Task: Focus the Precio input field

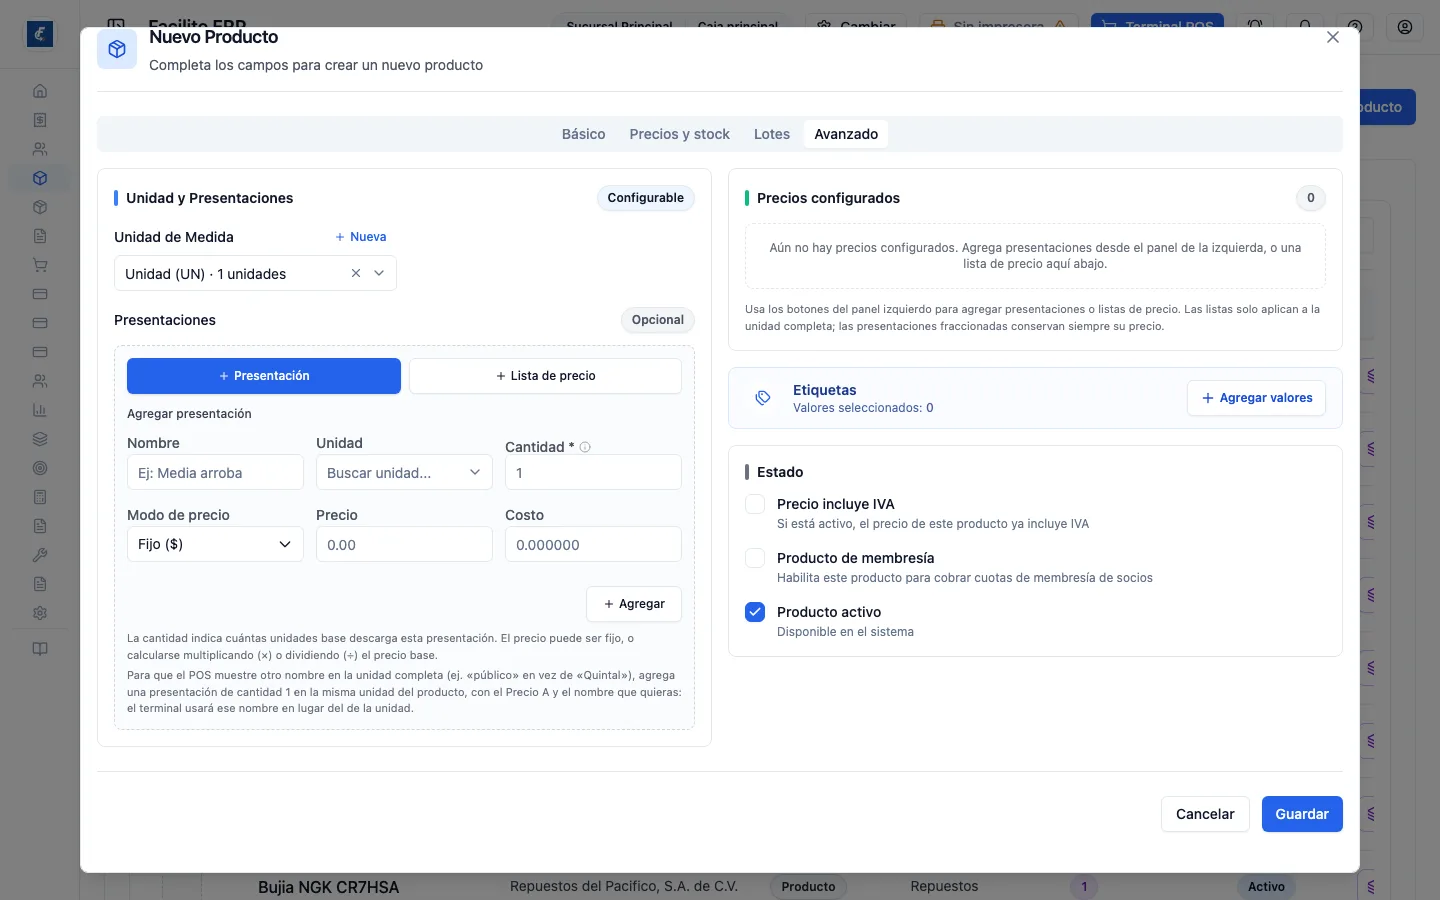Action: click(404, 544)
